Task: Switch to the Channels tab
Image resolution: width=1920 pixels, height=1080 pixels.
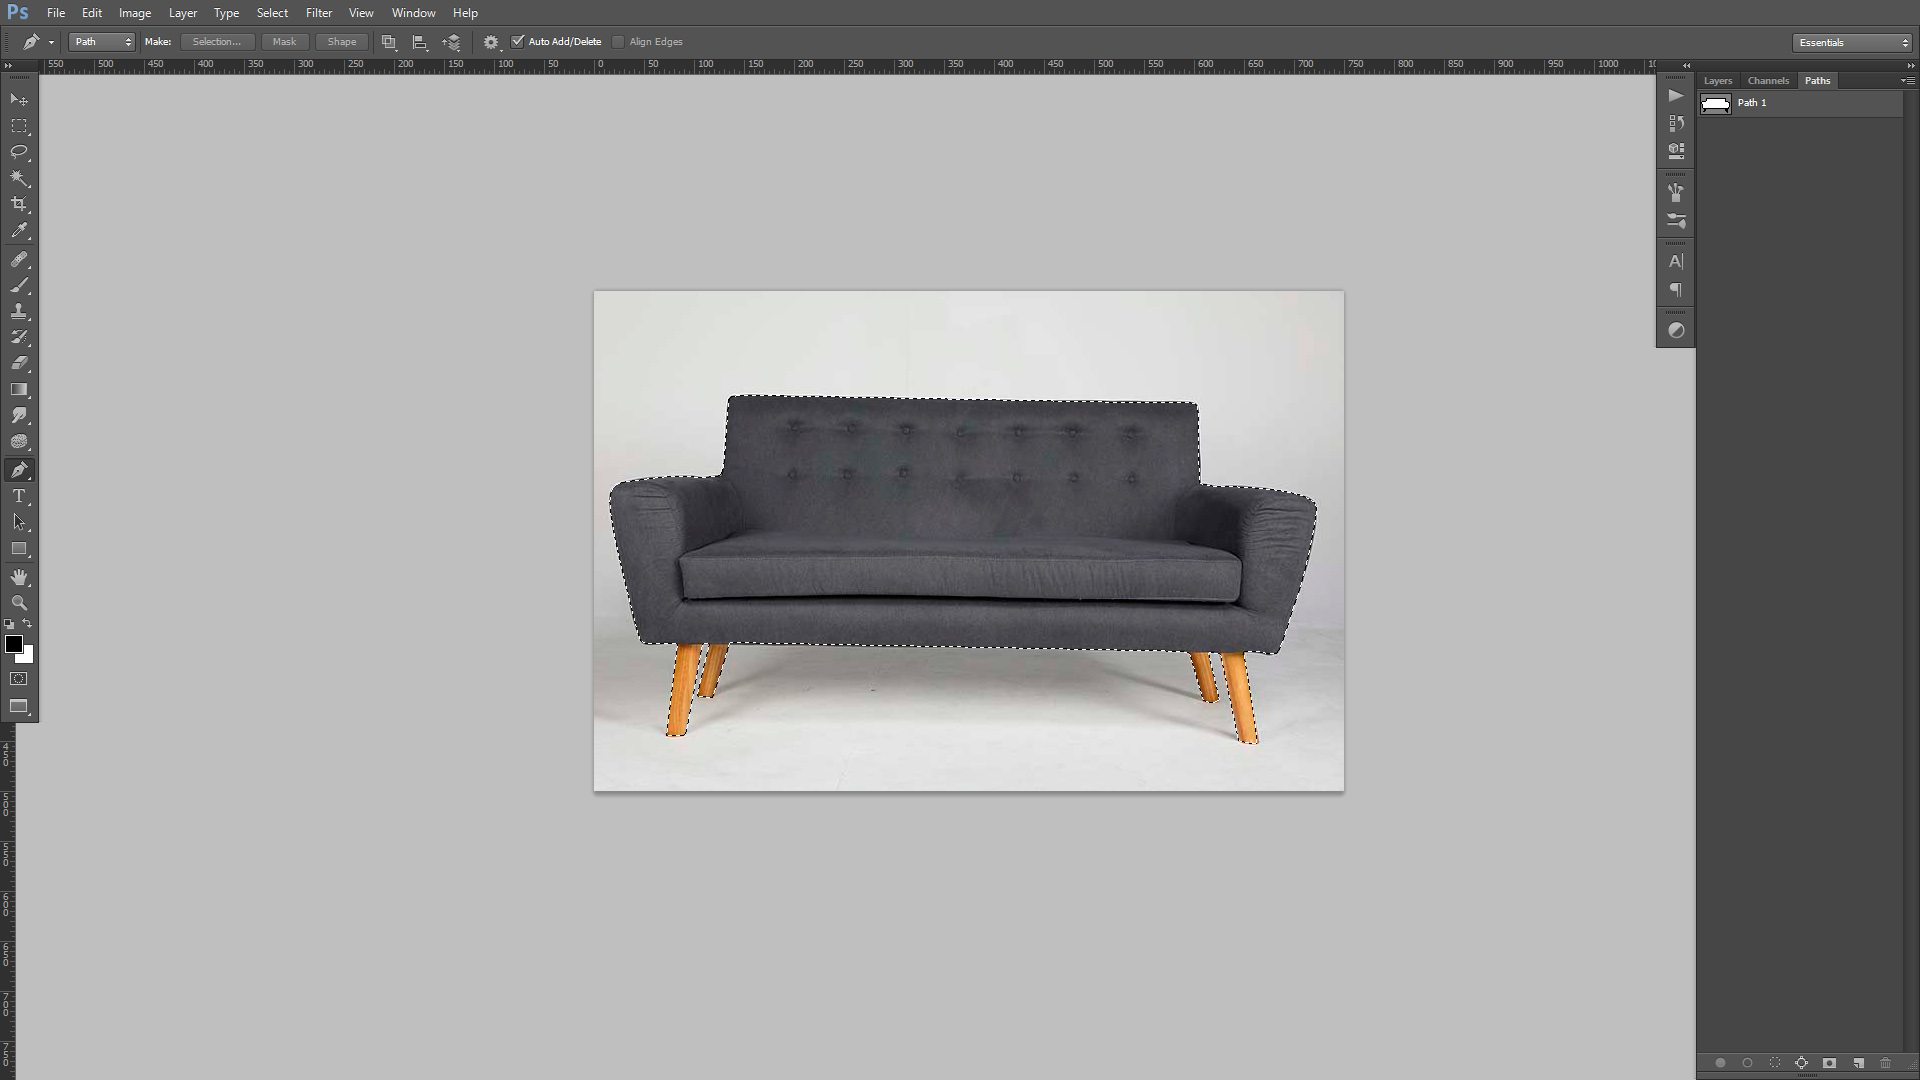Action: (1768, 81)
